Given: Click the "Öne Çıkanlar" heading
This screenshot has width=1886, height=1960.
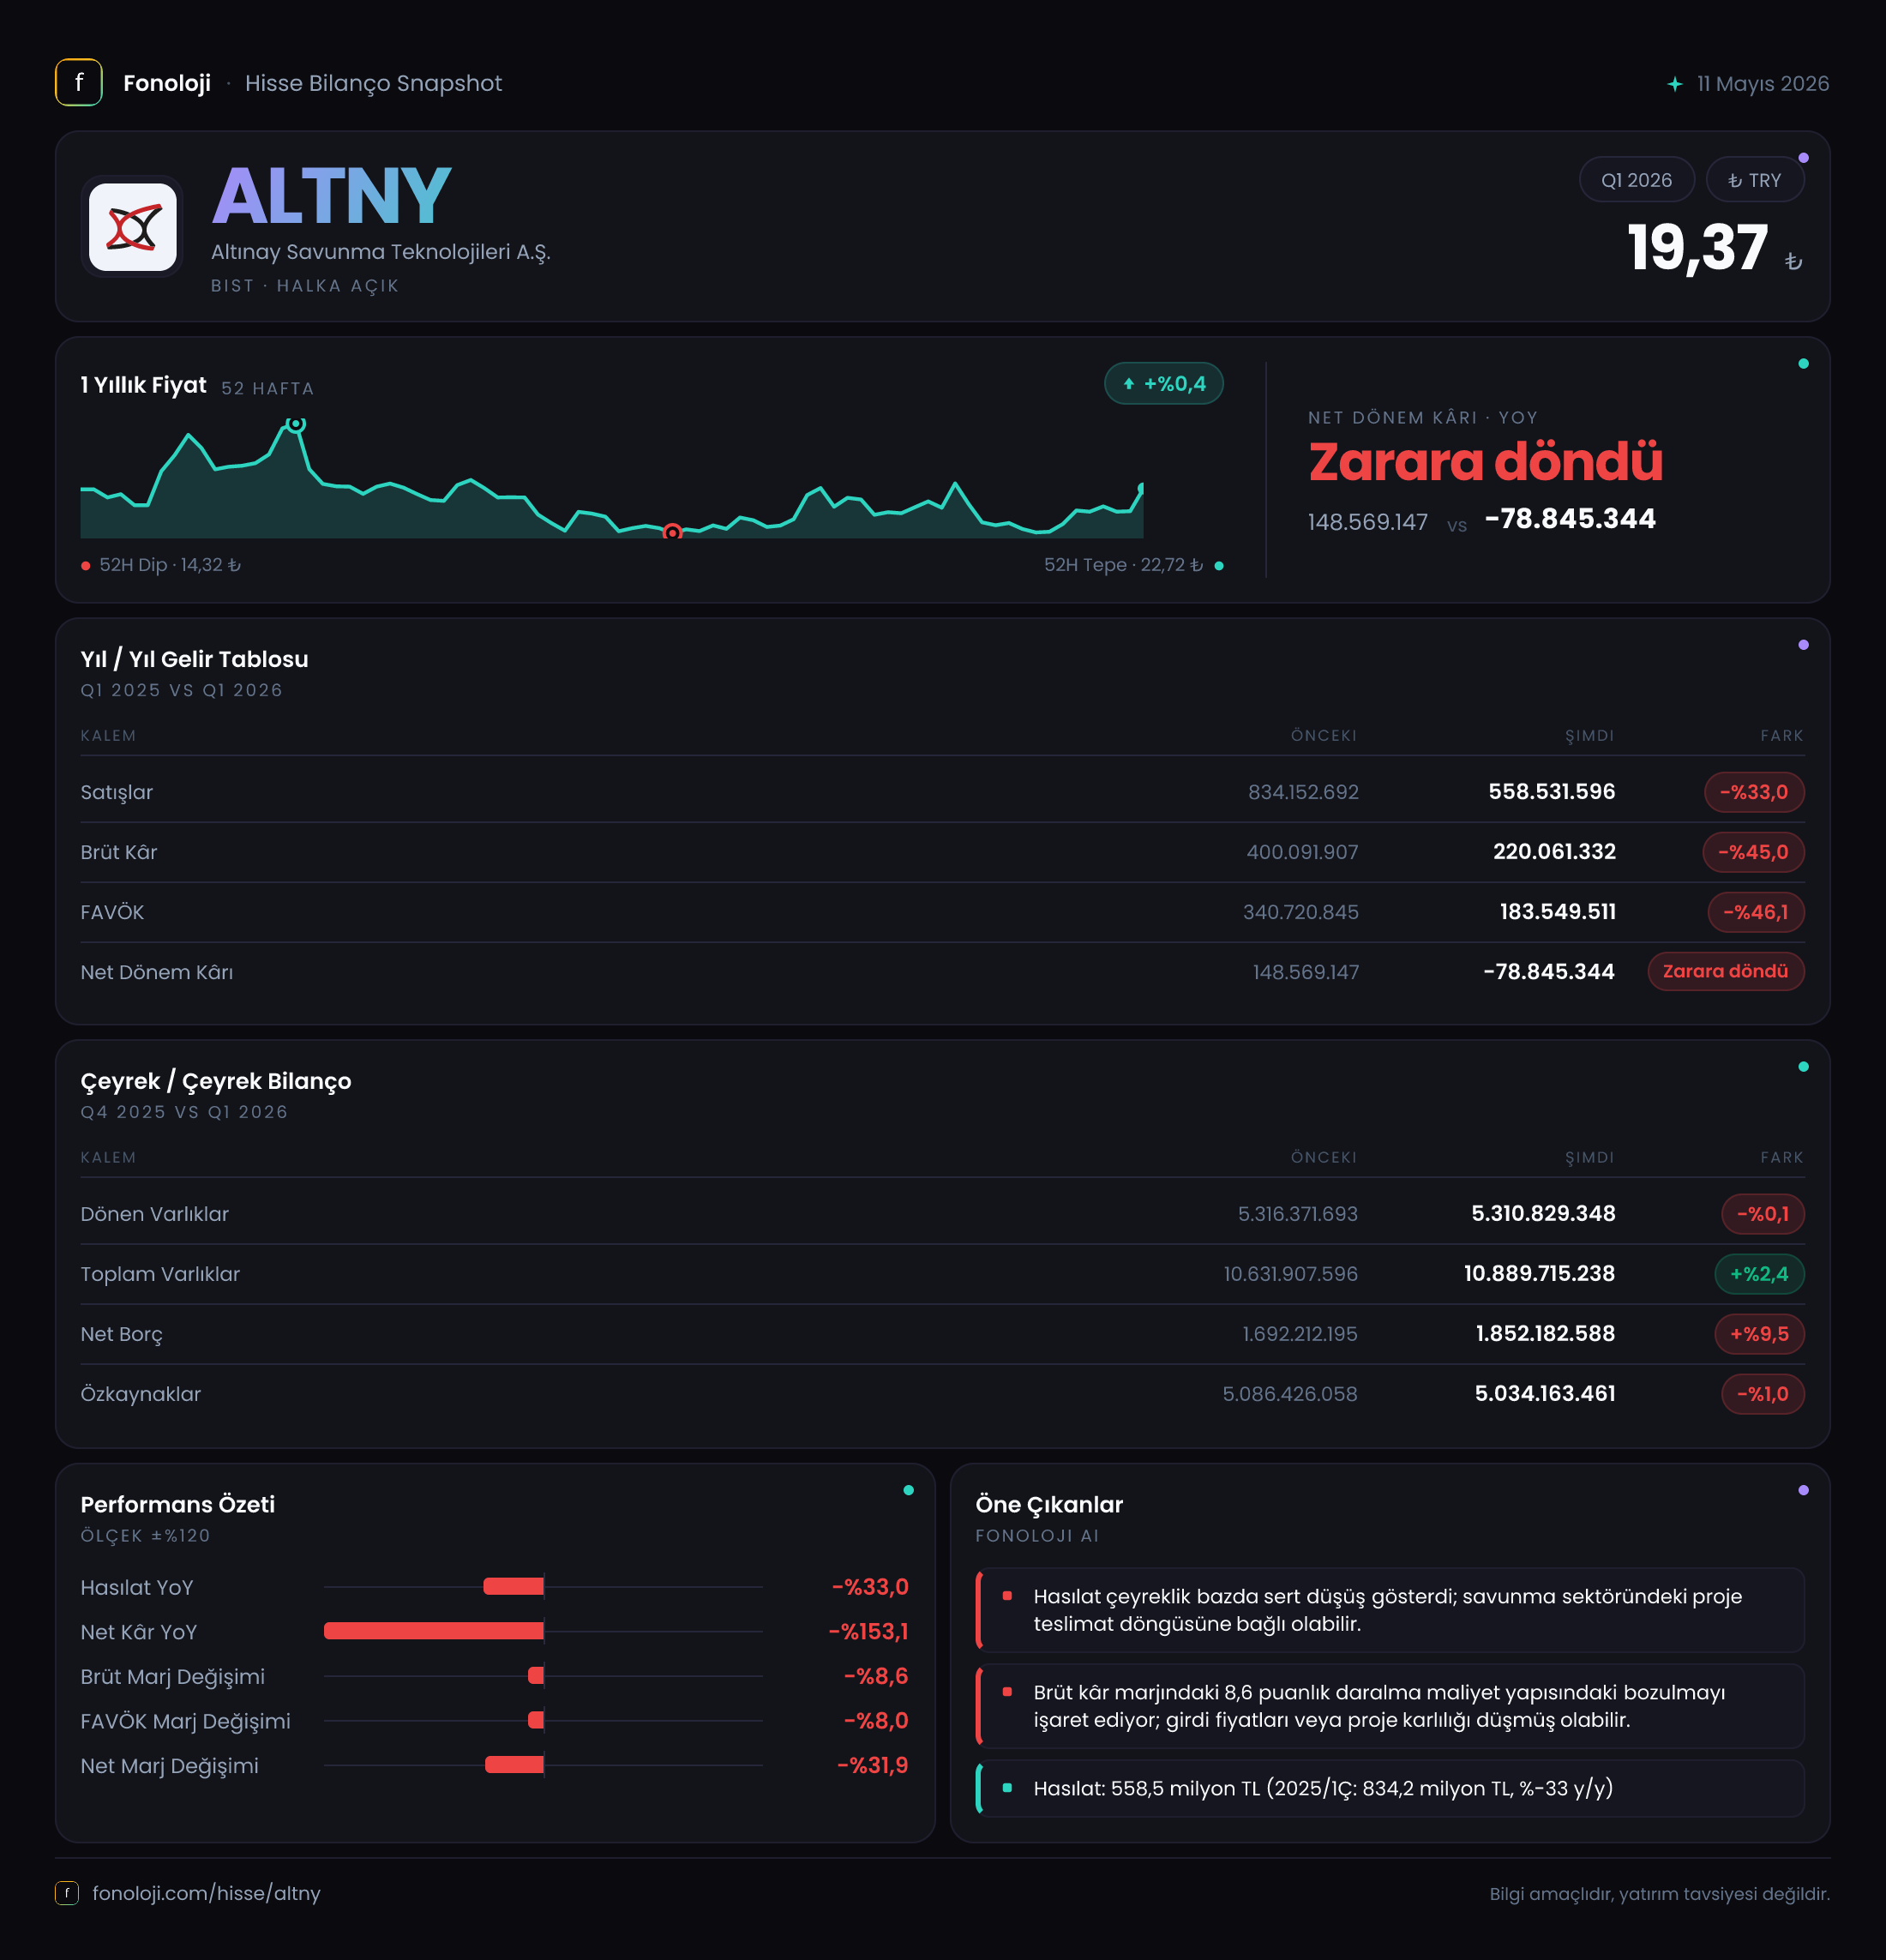Looking at the screenshot, I should pos(1049,1504).
